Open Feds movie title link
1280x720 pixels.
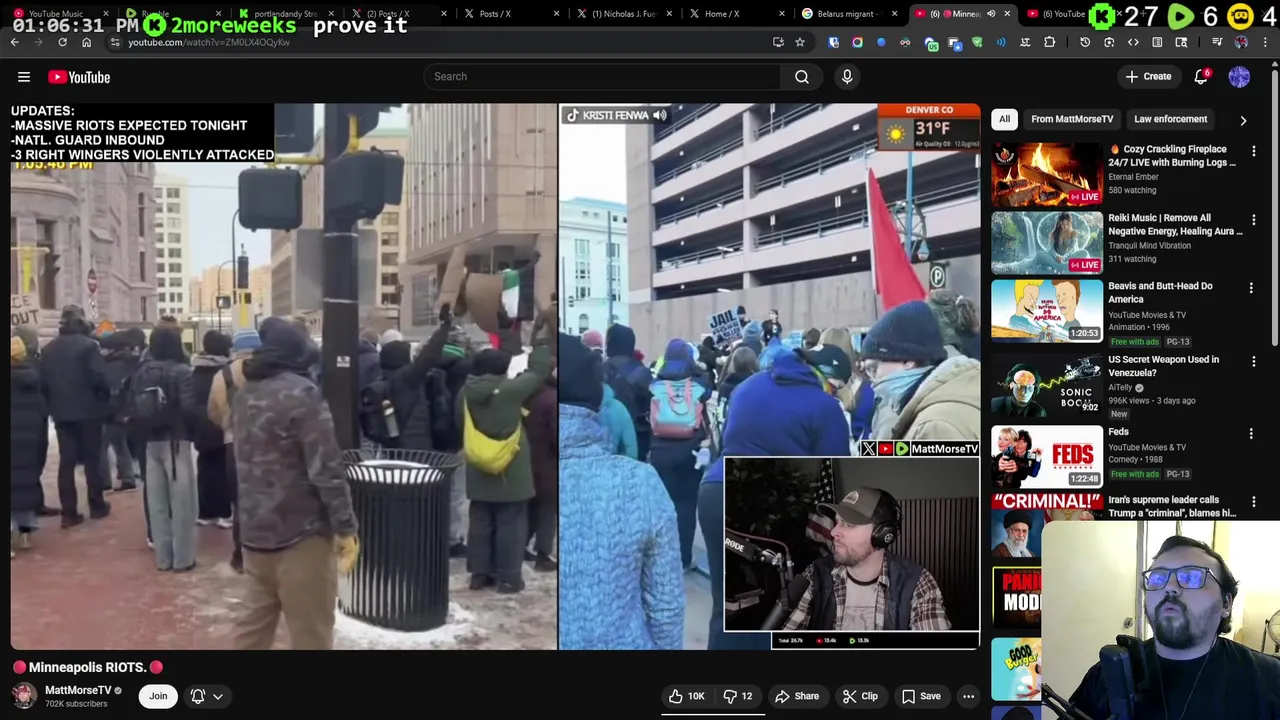pyautogui.click(x=1118, y=432)
